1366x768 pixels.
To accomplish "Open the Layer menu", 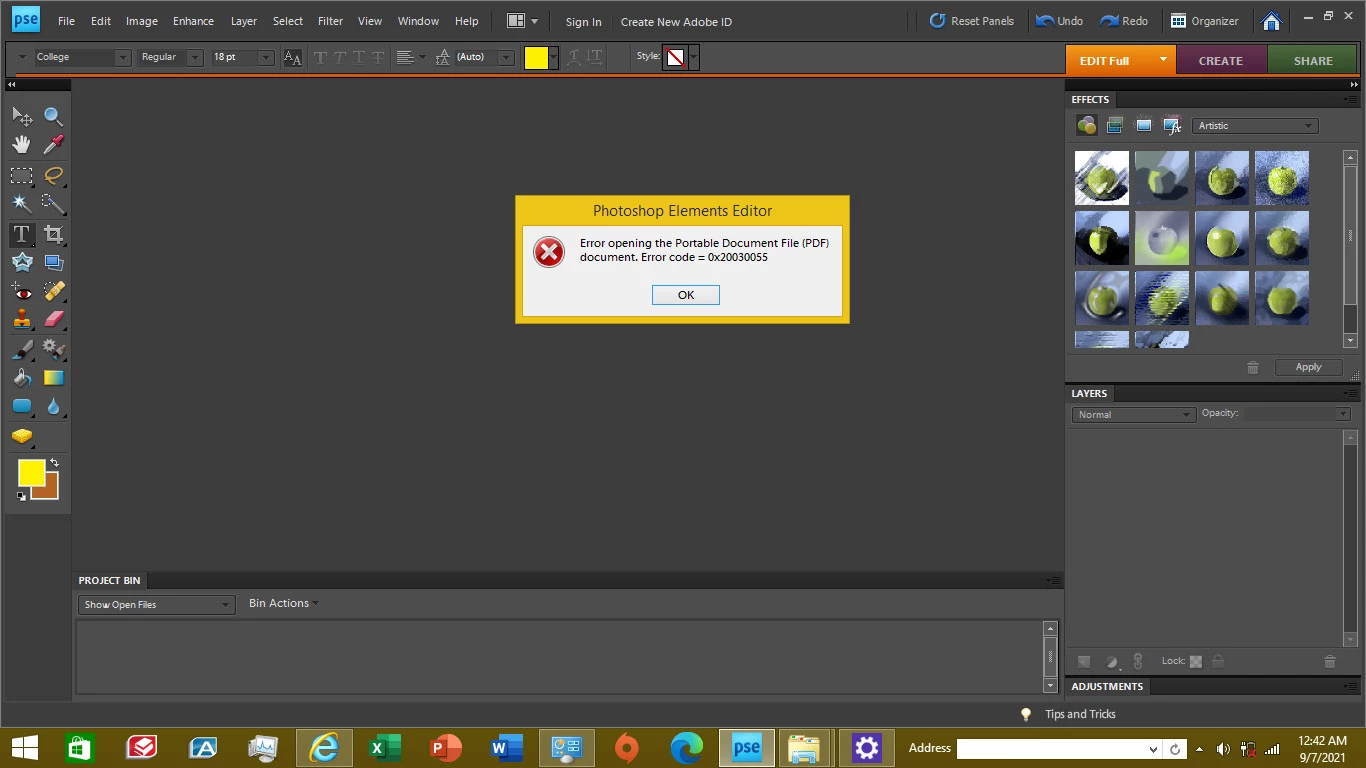I will tap(243, 21).
